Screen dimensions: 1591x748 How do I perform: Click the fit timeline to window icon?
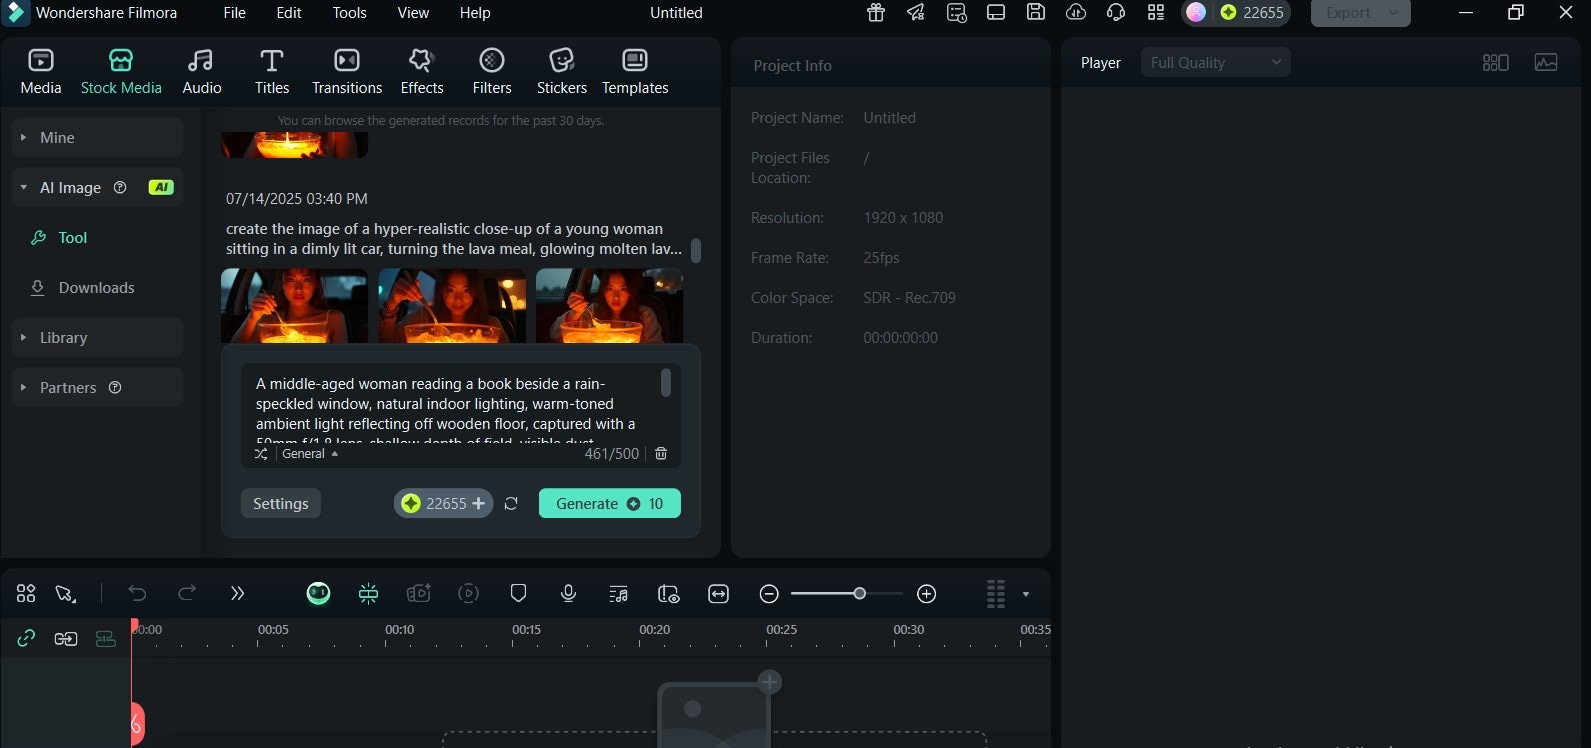click(x=718, y=593)
